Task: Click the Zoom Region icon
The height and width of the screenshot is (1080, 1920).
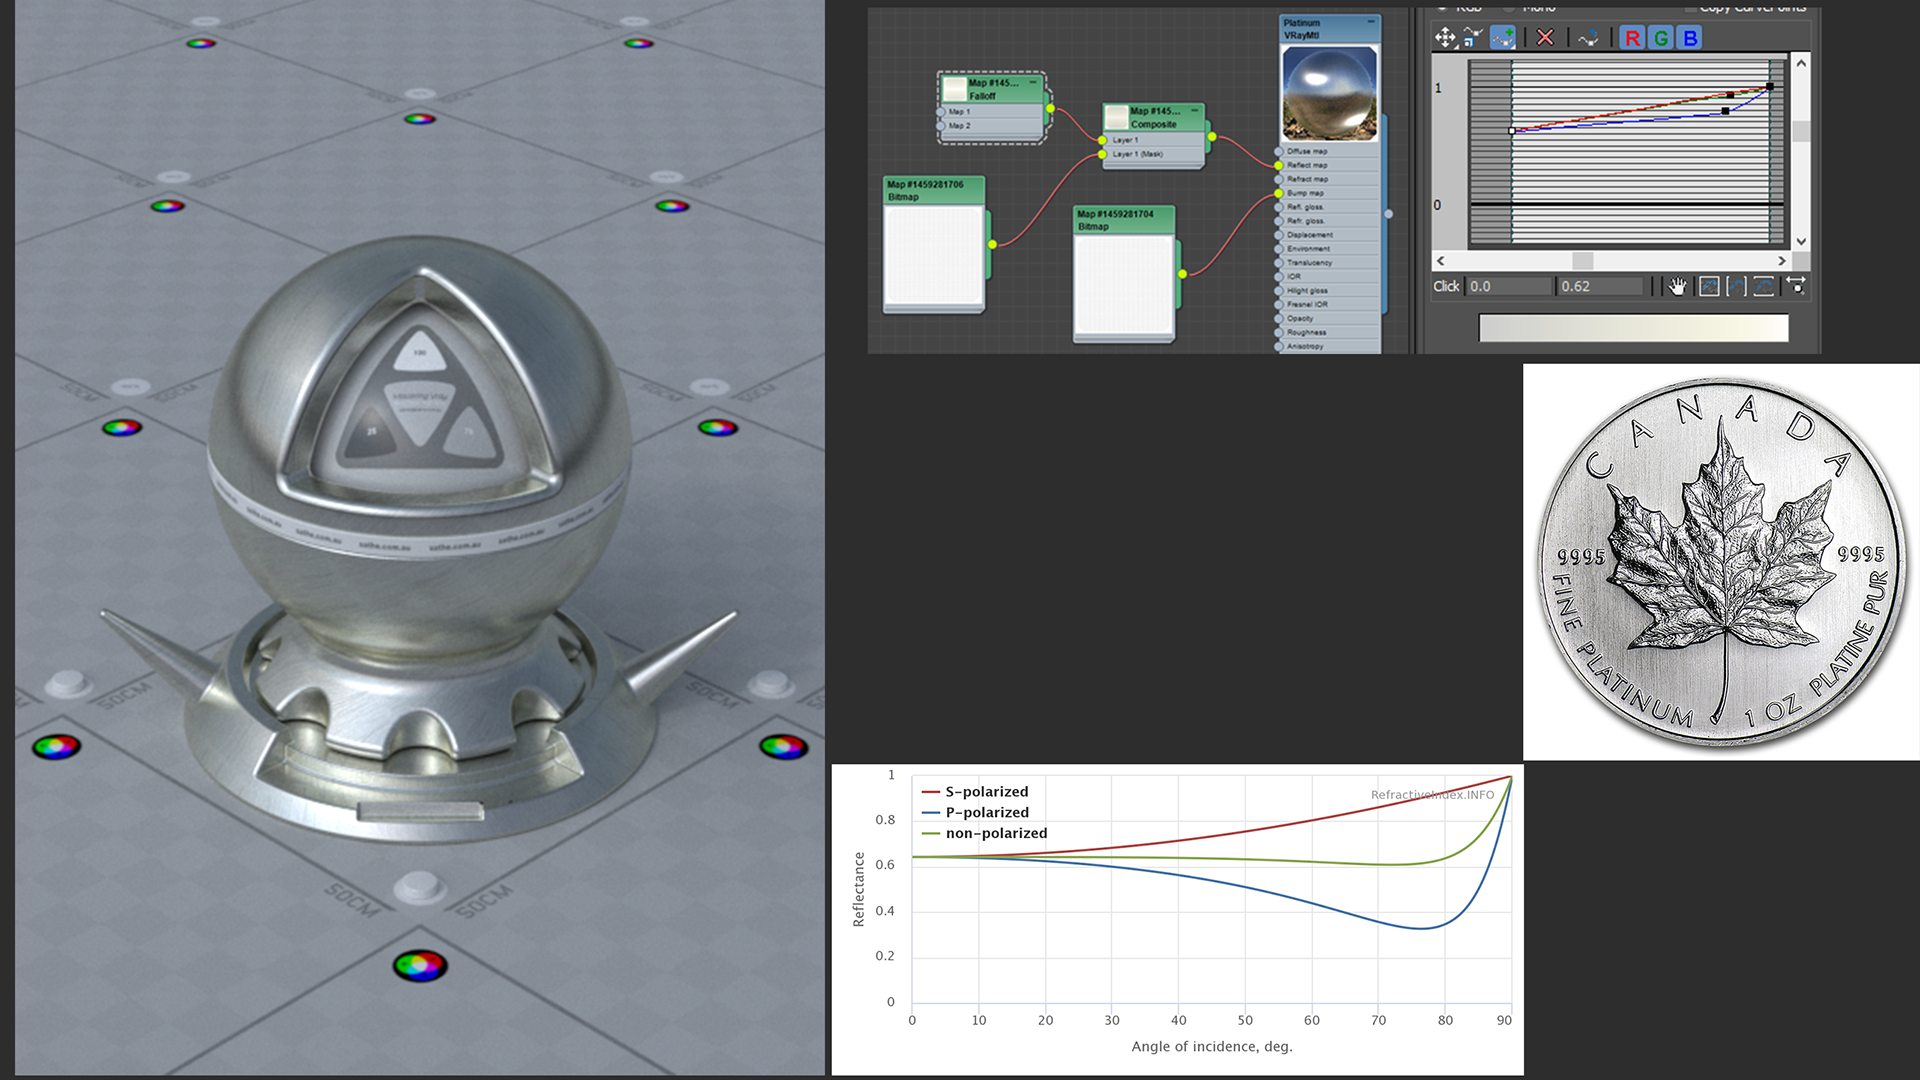Action: tap(1796, 287)
